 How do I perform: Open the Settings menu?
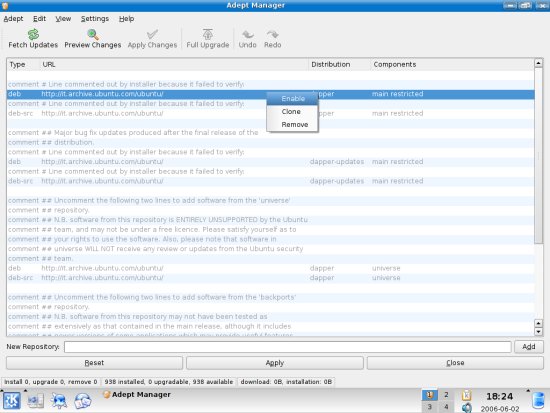click(95, 19)
